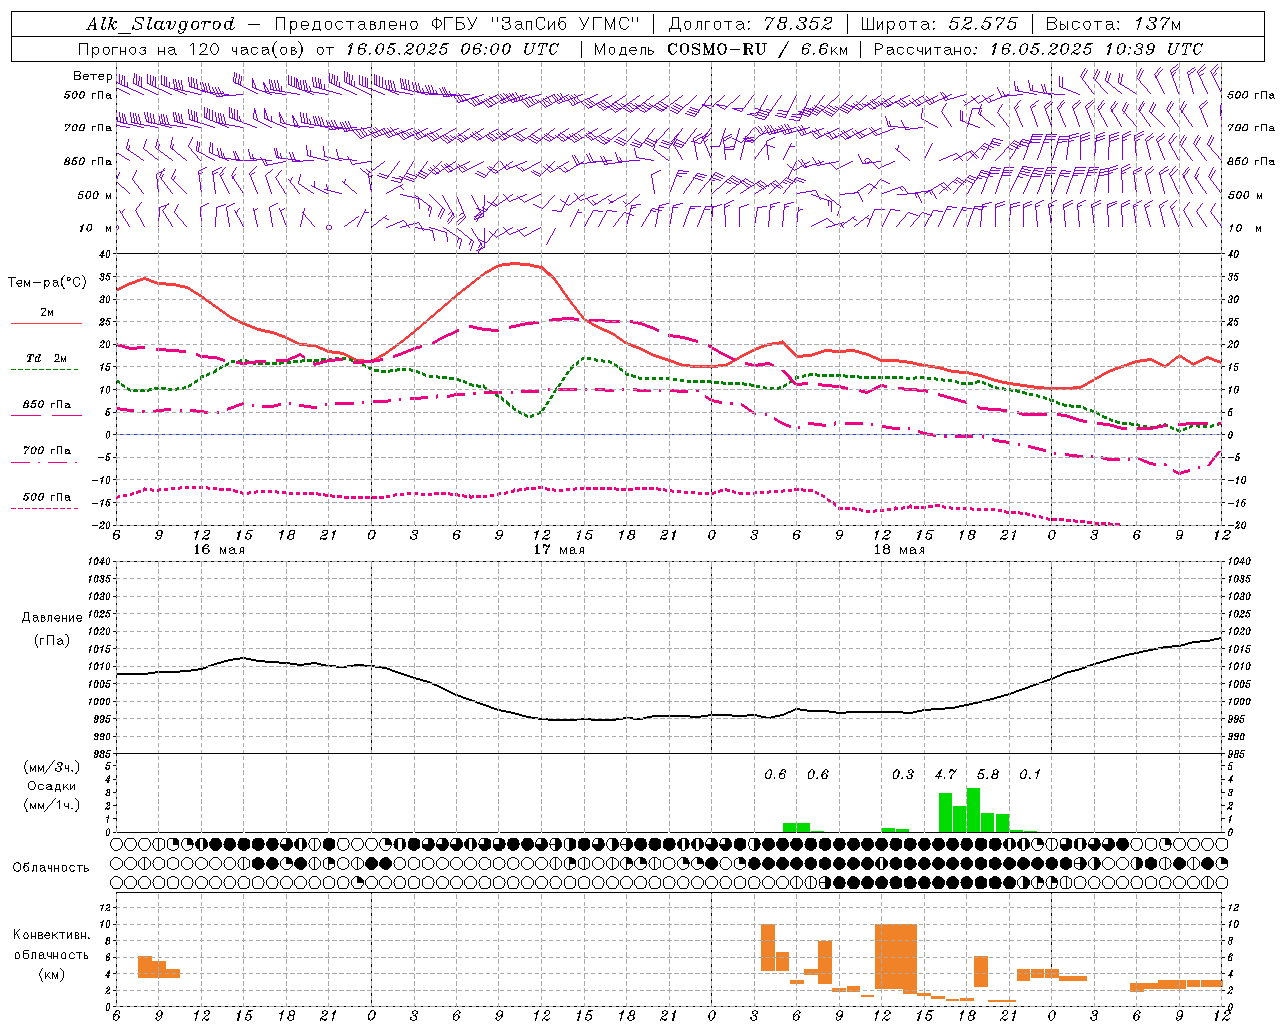
Task: Click the 500 гПа temperature legend entry
Action: [x=47, y=496]
